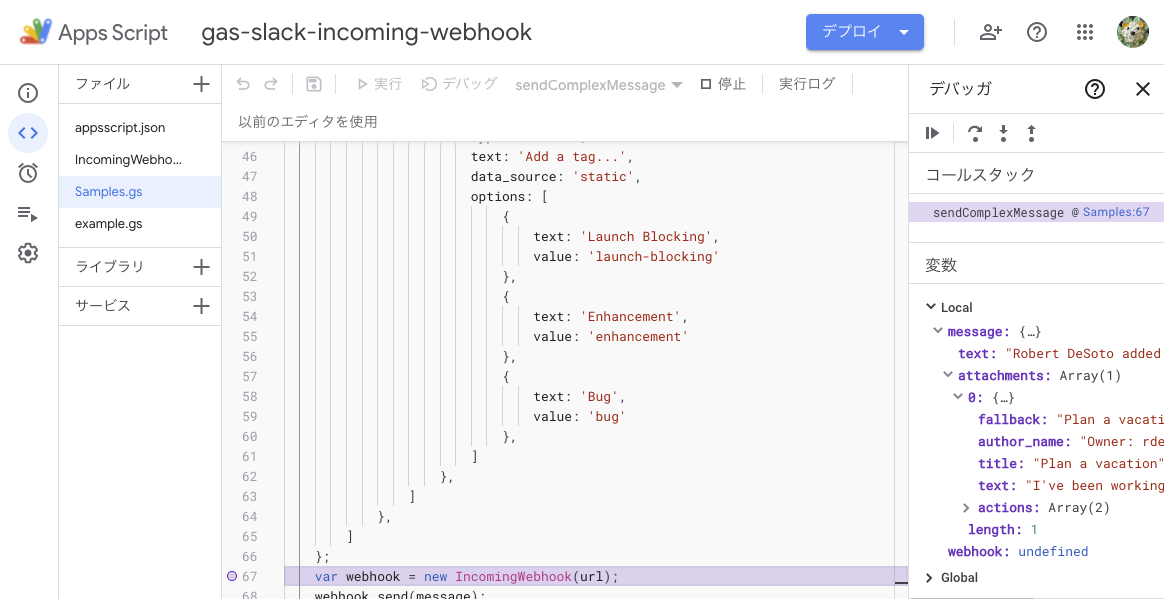Click the 実行 run button
The height and width of the screenshot is (599, 1164).
[379, 84]
